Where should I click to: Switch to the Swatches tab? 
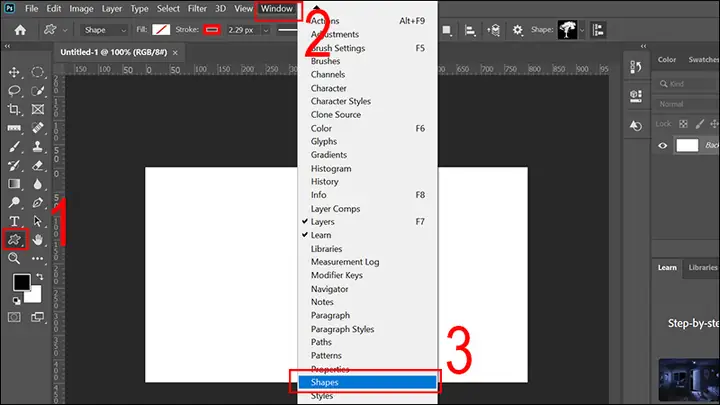click(703, 60)
